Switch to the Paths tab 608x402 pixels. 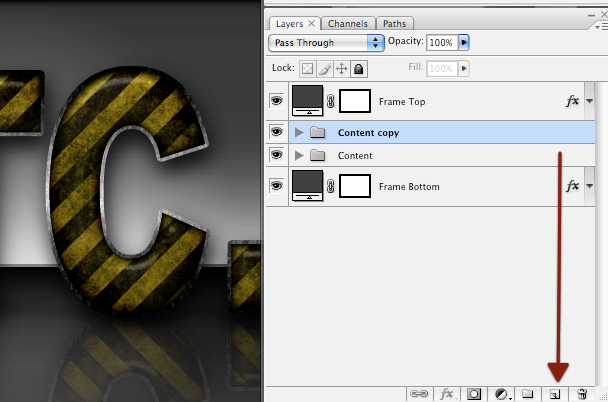coord(394,24)
